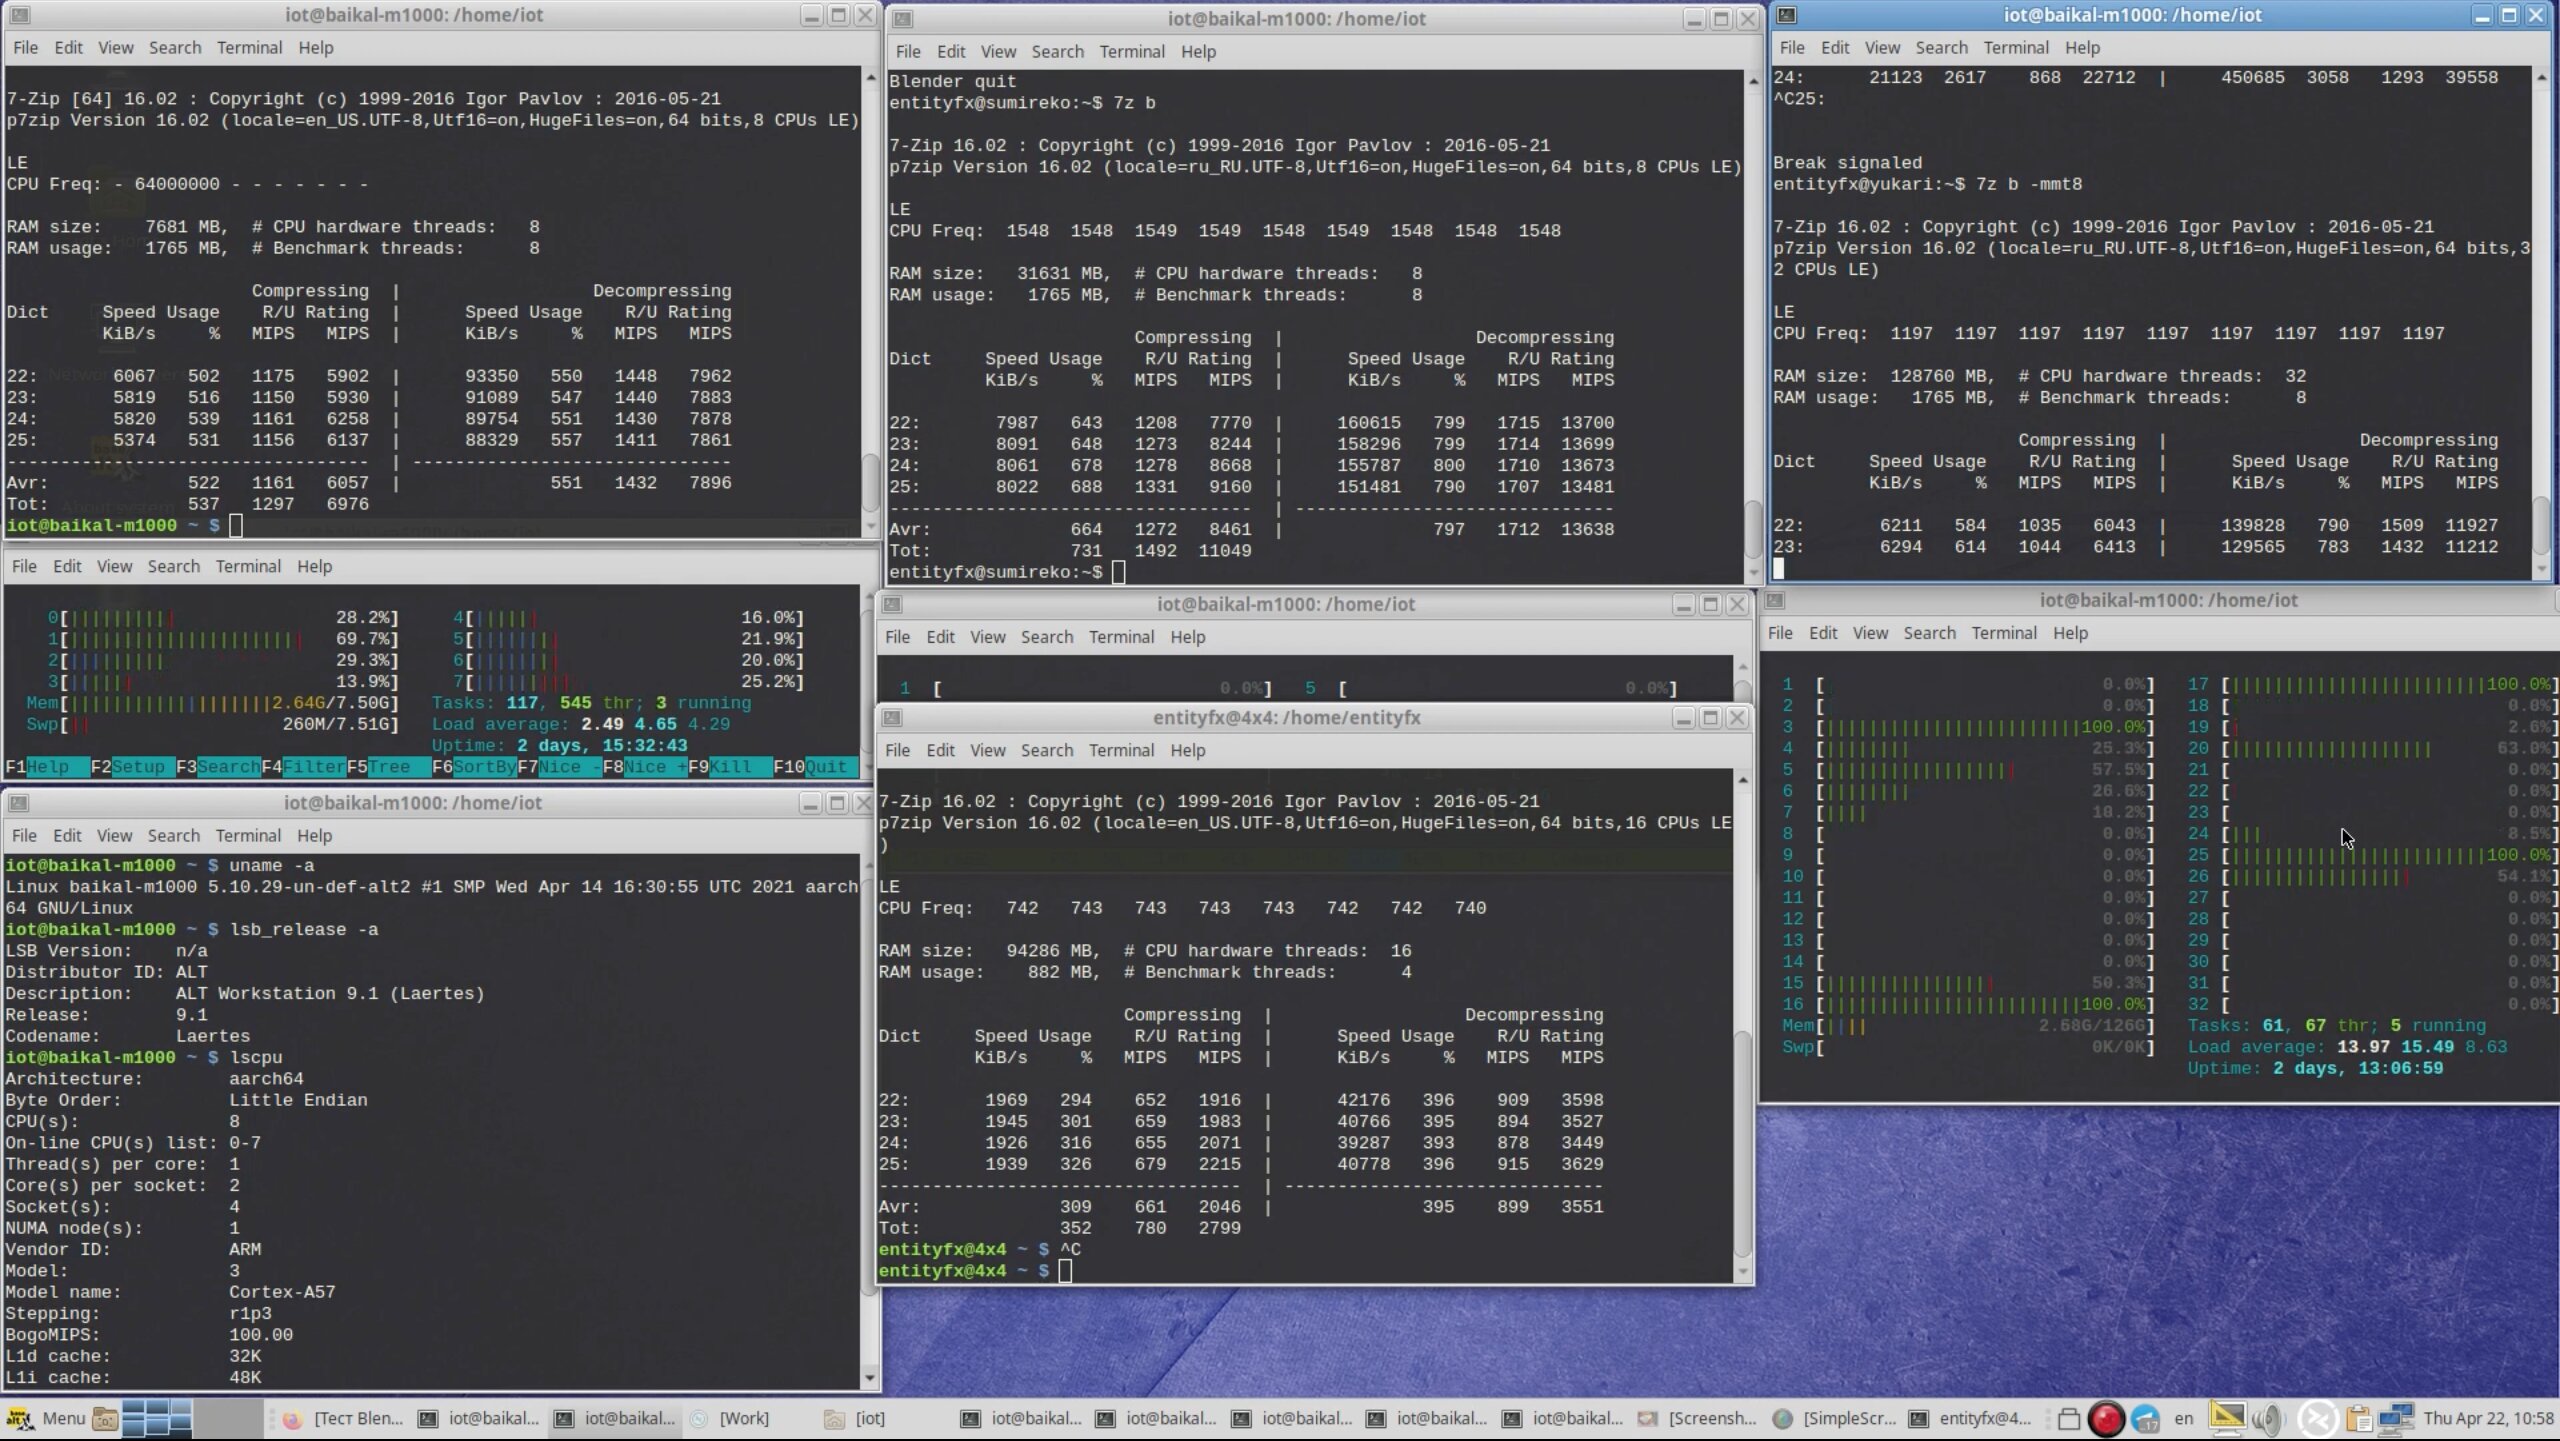The image size is (2560, 1441).
Task: Switch keyboard layout indicator 'en'
Action: pyautogui.click(x=2184, y=1418)
